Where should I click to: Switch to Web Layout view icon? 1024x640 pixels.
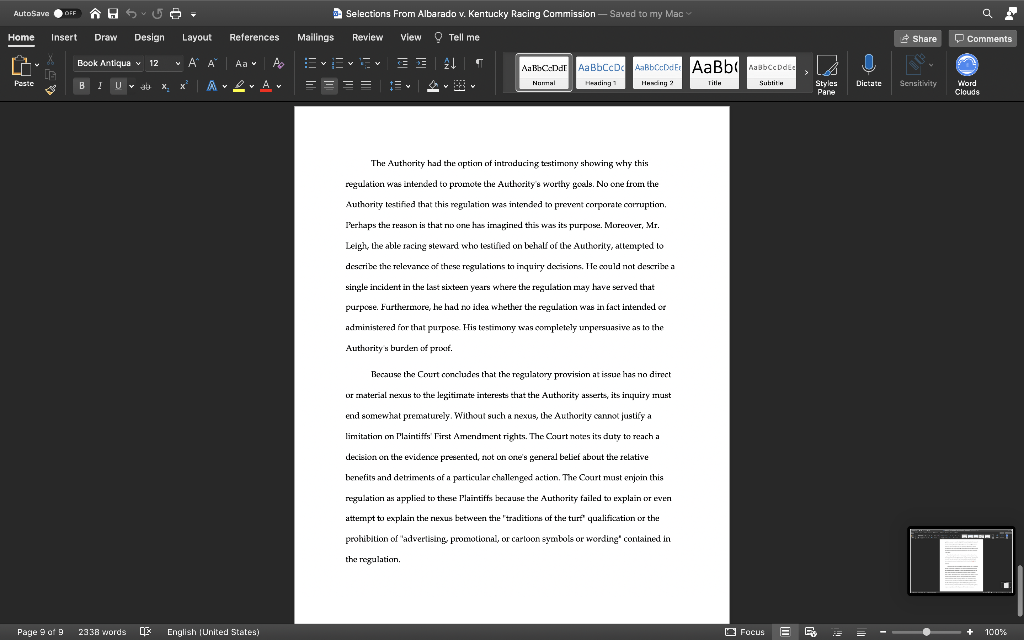coord(810,632)
